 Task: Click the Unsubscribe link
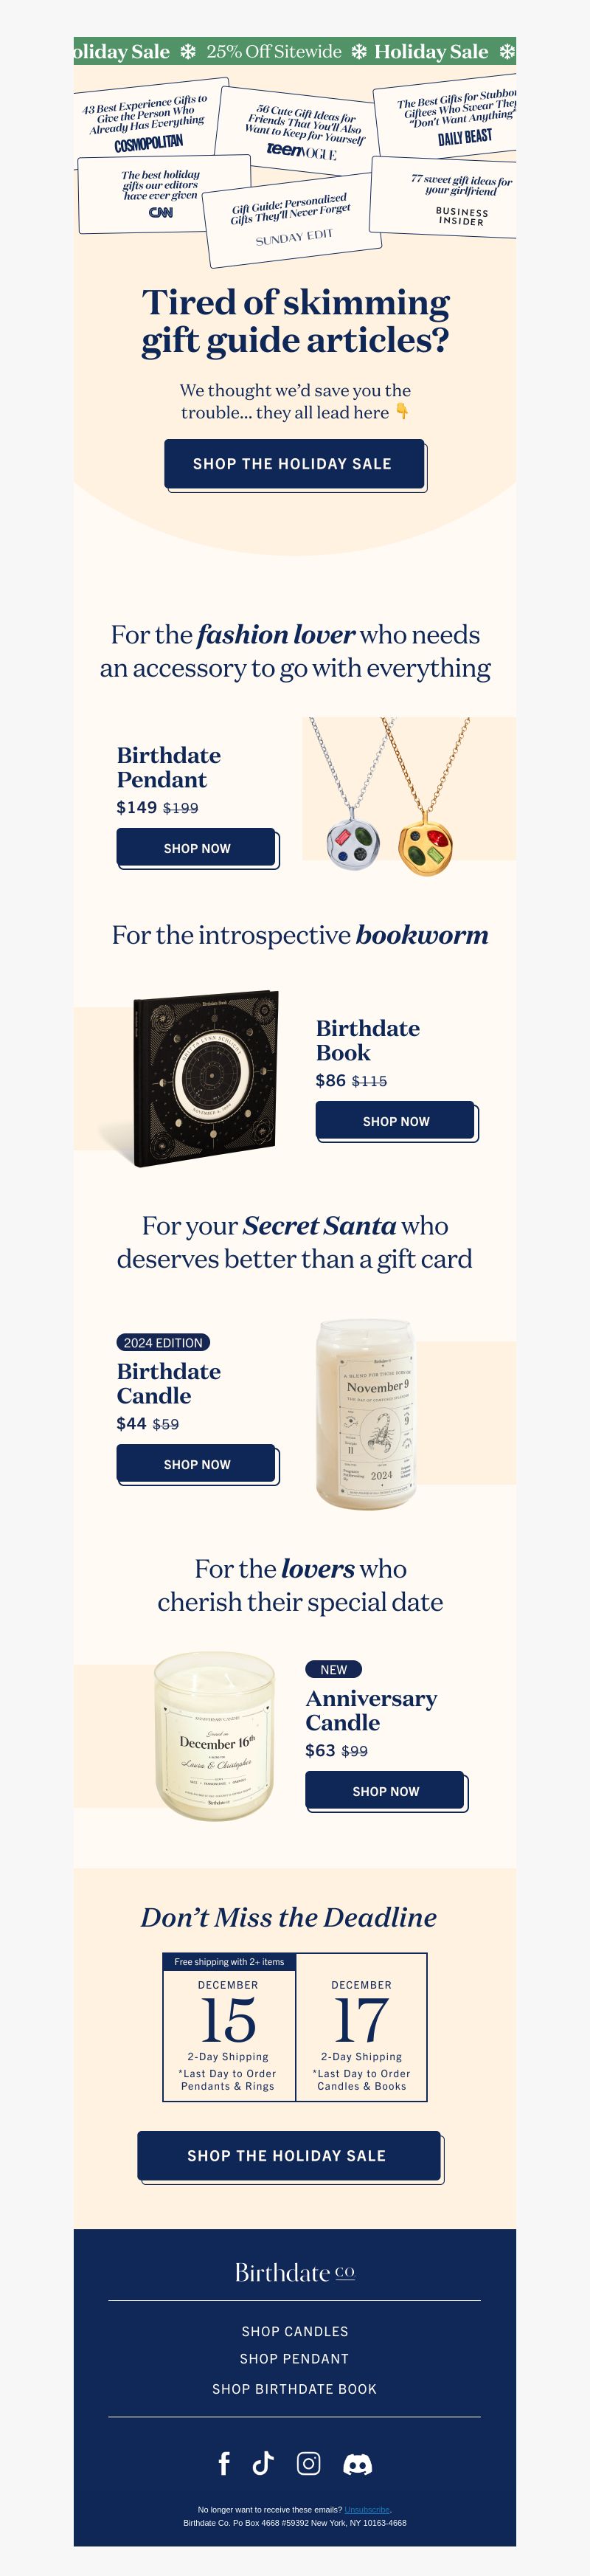click(x=367, y=2509)
